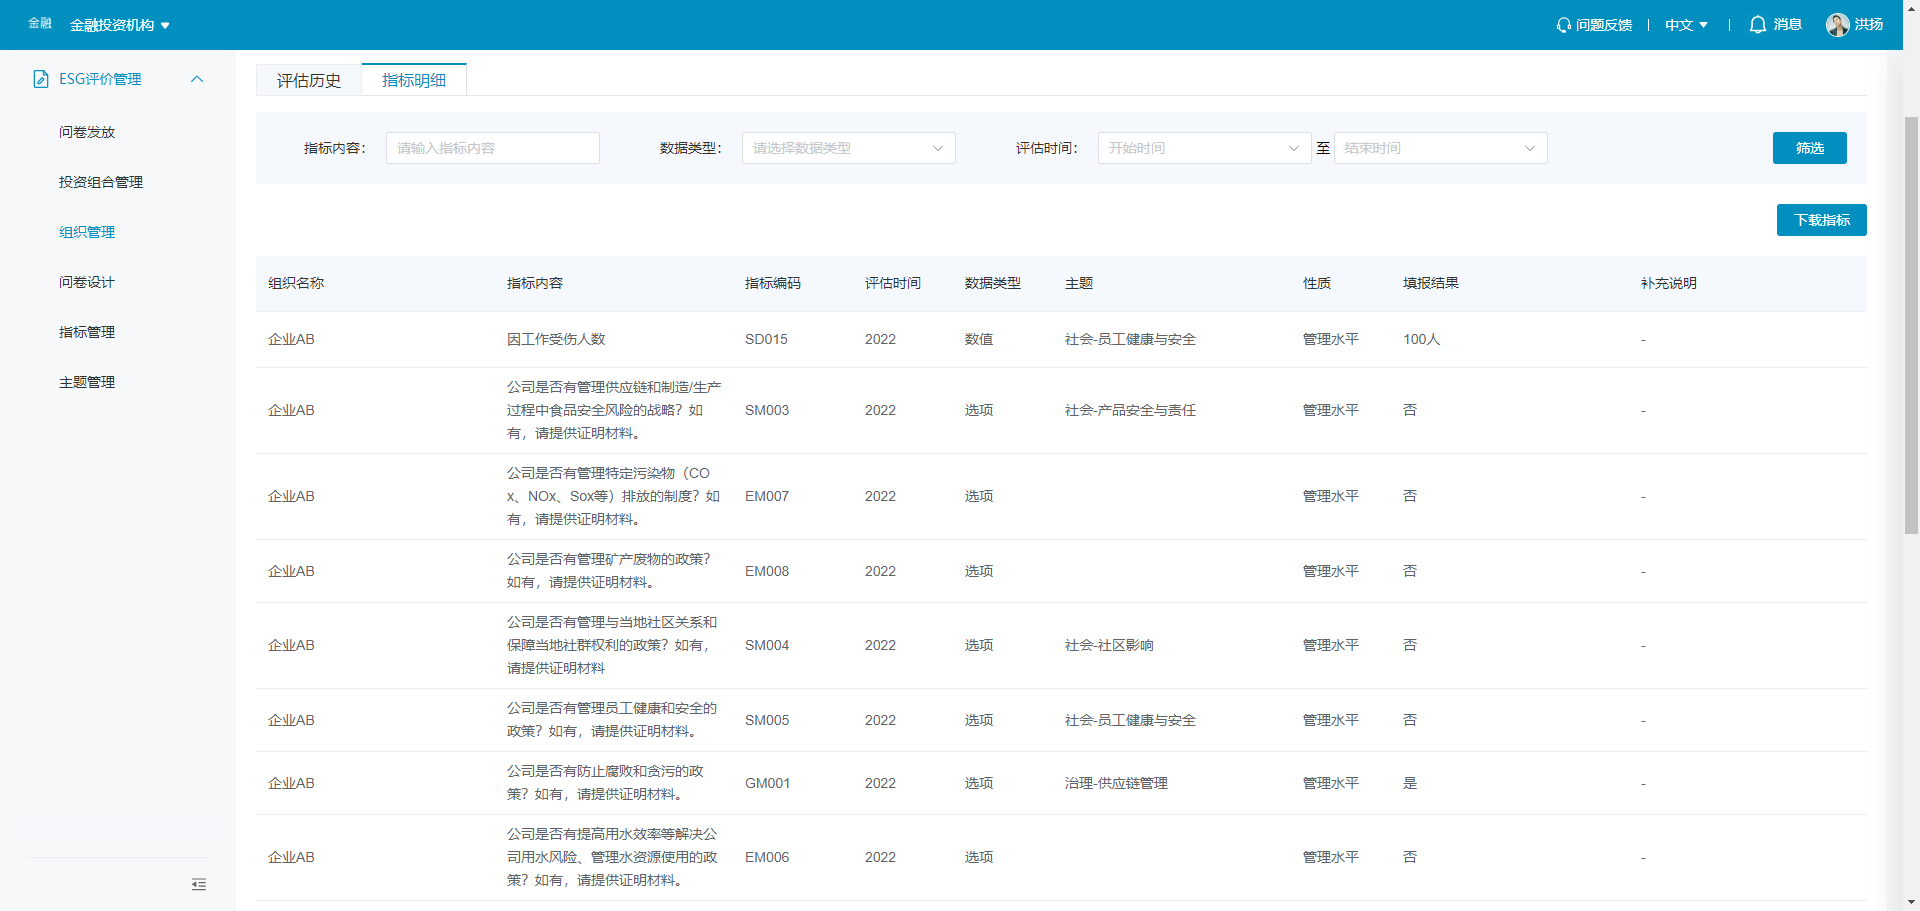Click the ESG评价管理 document icon
Screen dimensions: 1920x911
tap(41, 79)
